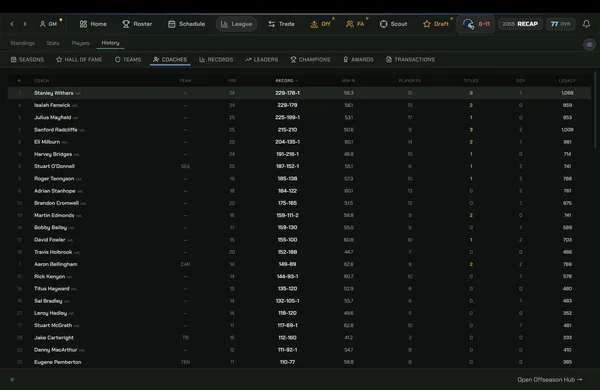Click the 77 OVR rating badge

pyautogui.click(x=560, y=24)
